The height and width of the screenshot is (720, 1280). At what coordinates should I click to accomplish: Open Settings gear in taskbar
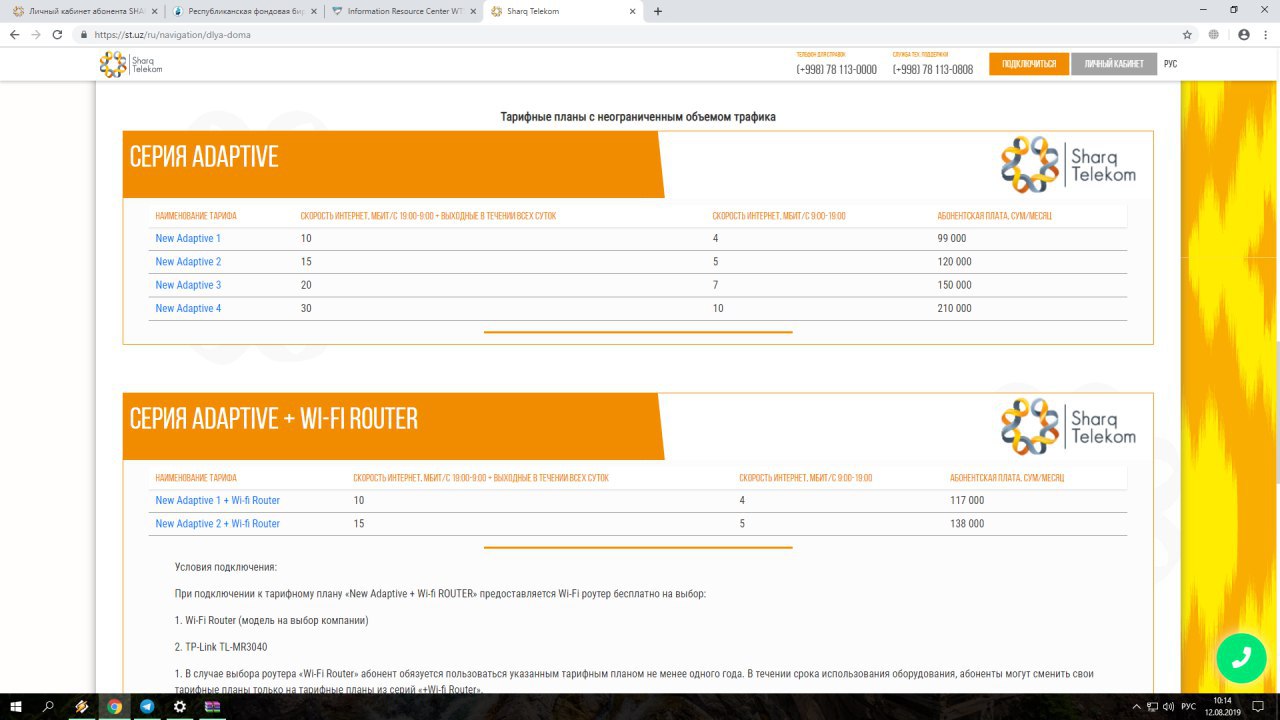(x=180, y=706)
